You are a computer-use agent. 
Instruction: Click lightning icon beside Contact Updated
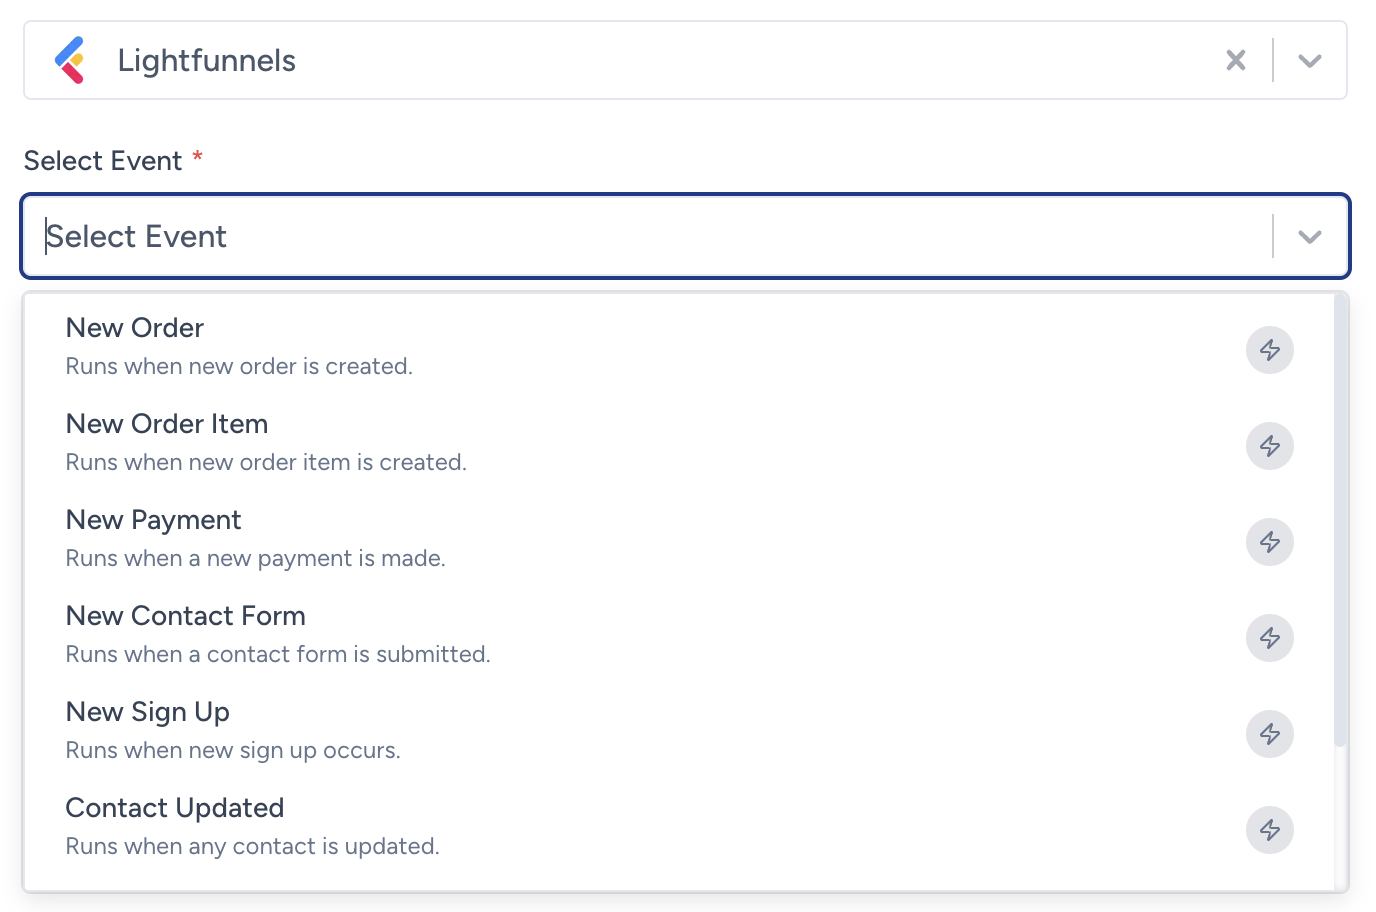click(1270, 830)
